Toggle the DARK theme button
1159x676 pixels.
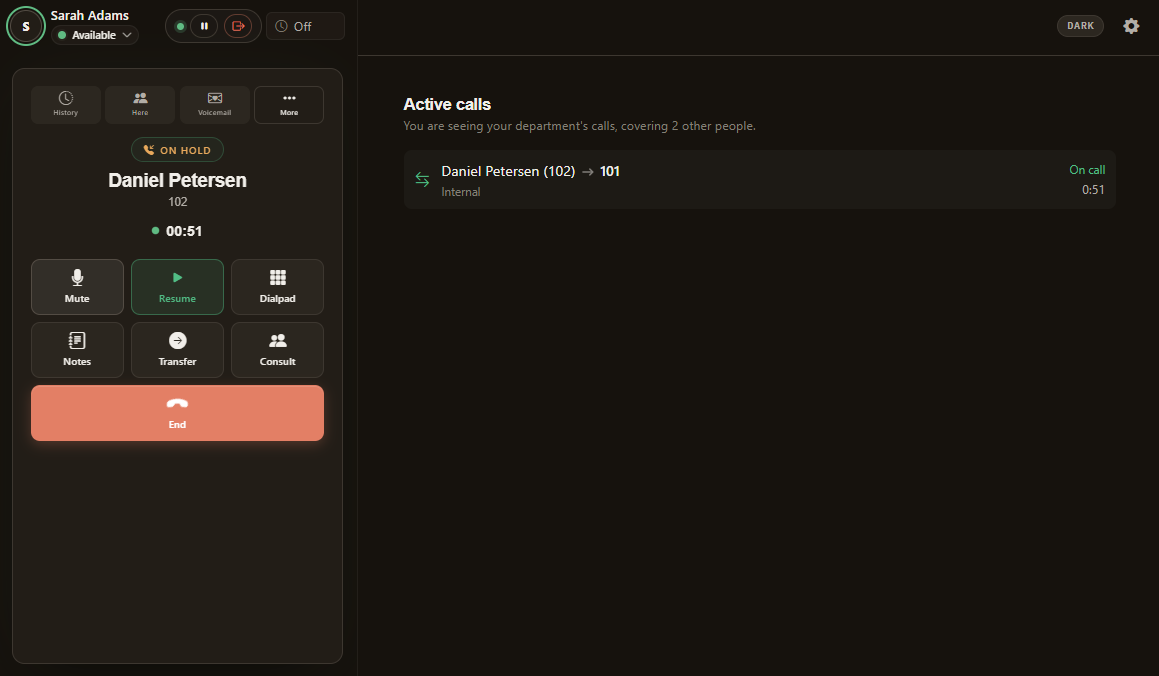(1080, 26)
